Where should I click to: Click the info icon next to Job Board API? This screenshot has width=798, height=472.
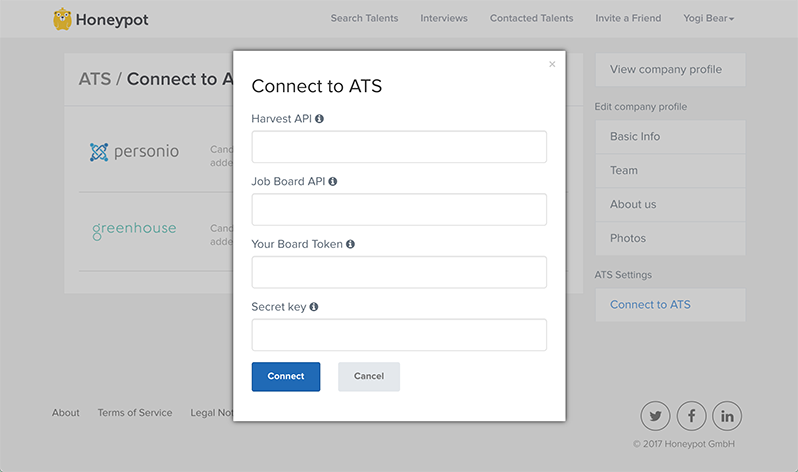(333, 182)
